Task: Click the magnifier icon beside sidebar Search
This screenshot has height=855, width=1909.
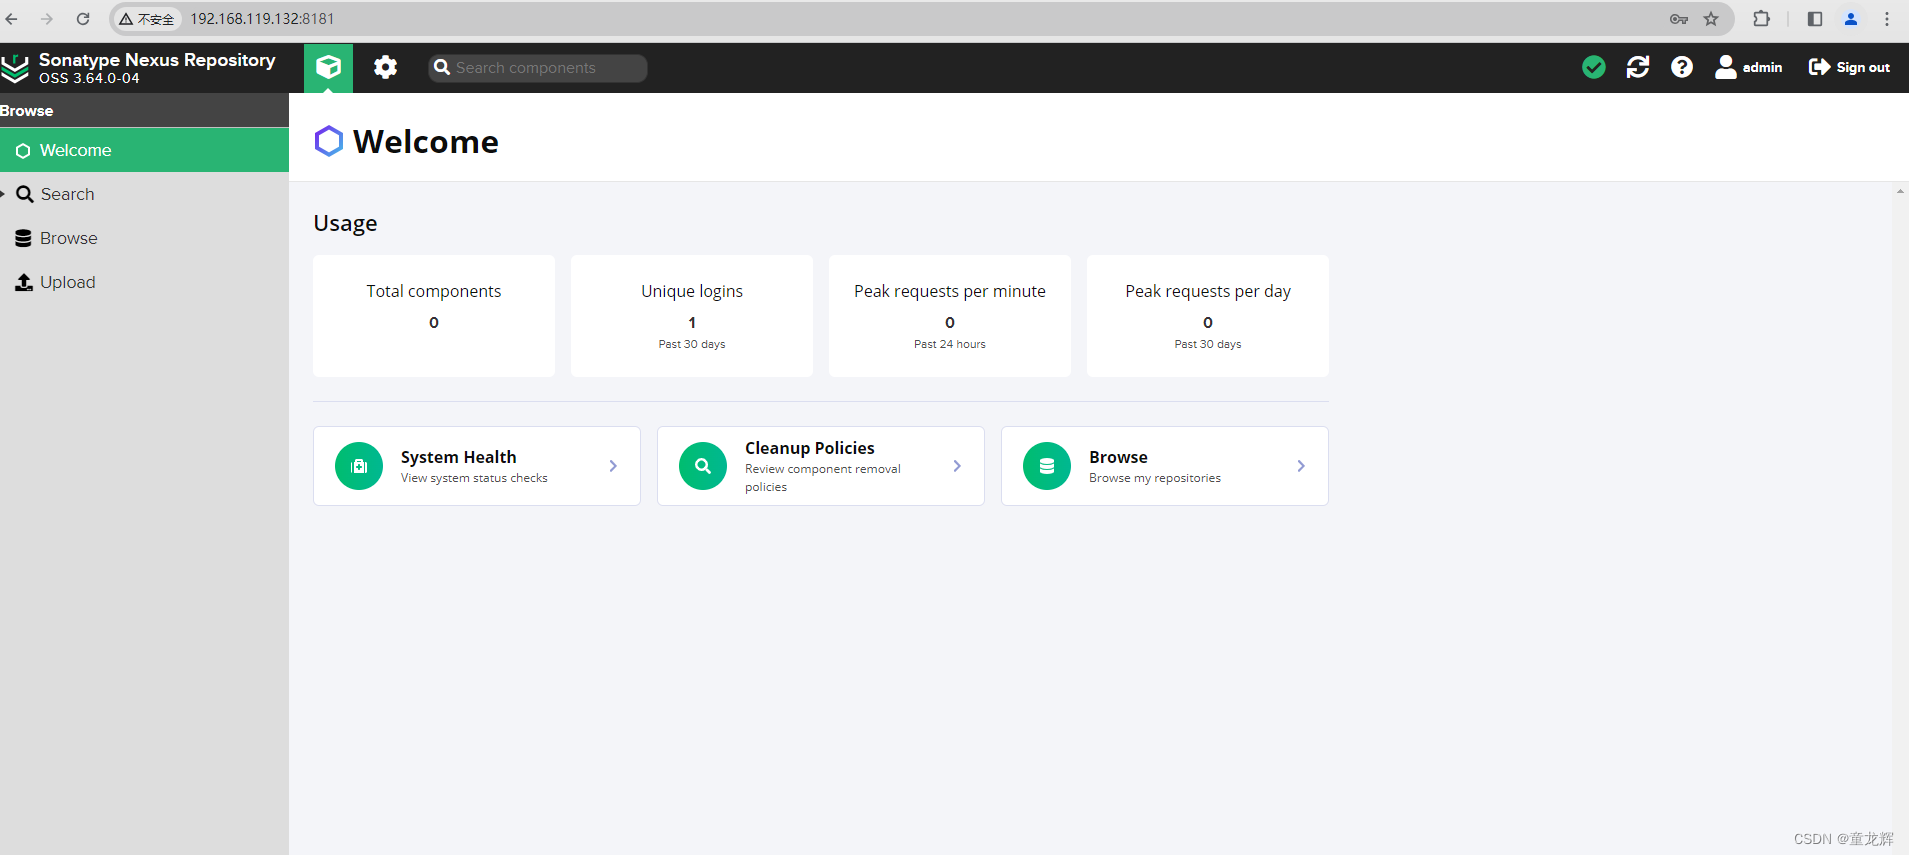Action: tap(25, 194)
